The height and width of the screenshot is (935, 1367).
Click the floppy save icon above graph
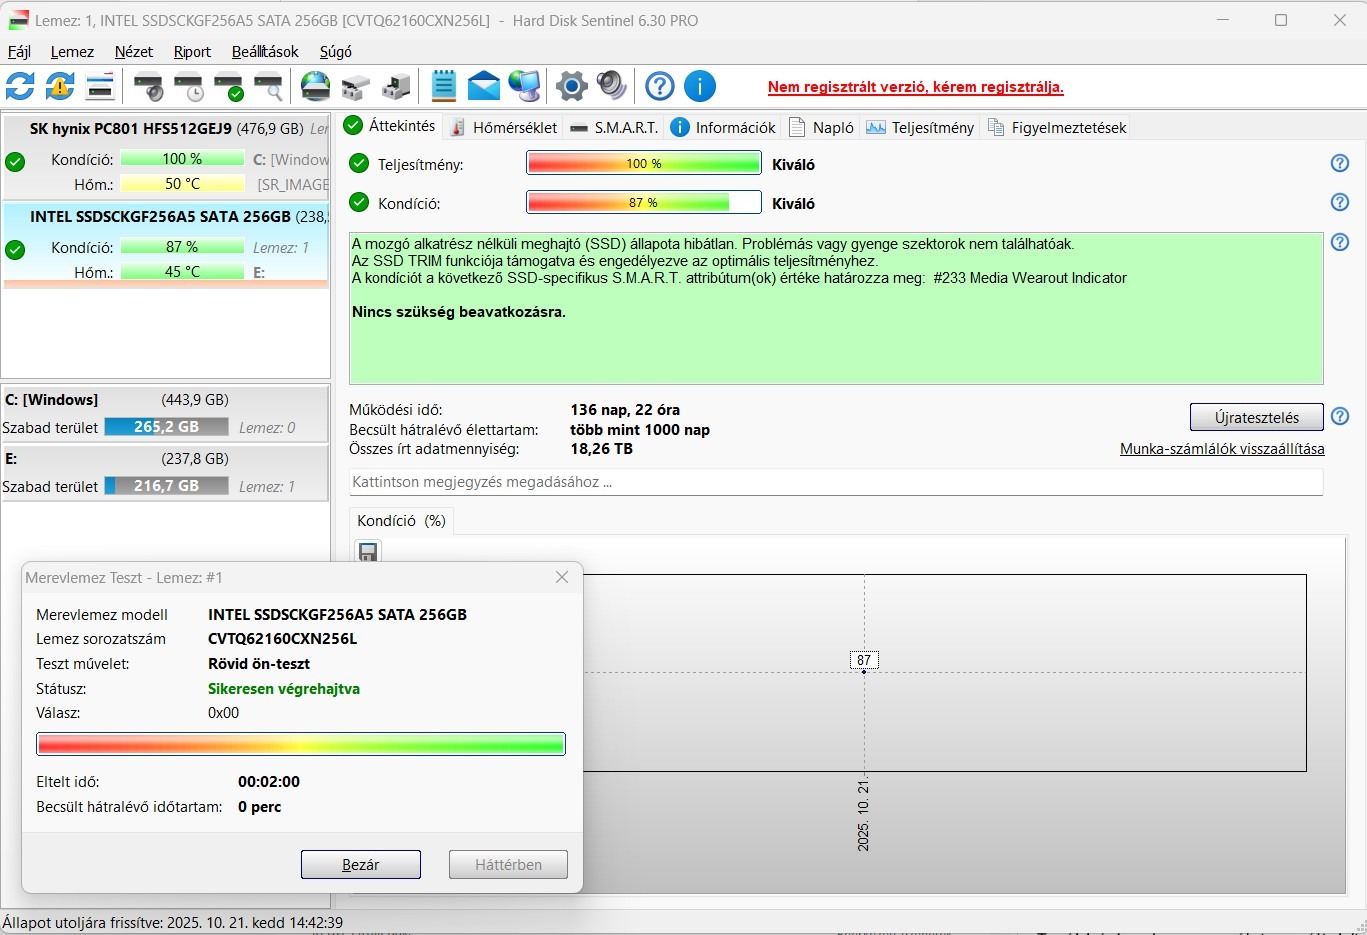pos(368,552)
